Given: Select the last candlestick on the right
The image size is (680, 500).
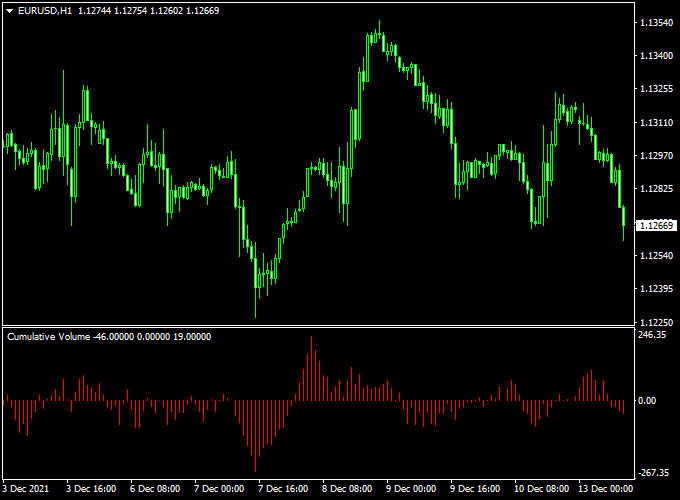Looking at the screenshot, I should pos(624,223).
